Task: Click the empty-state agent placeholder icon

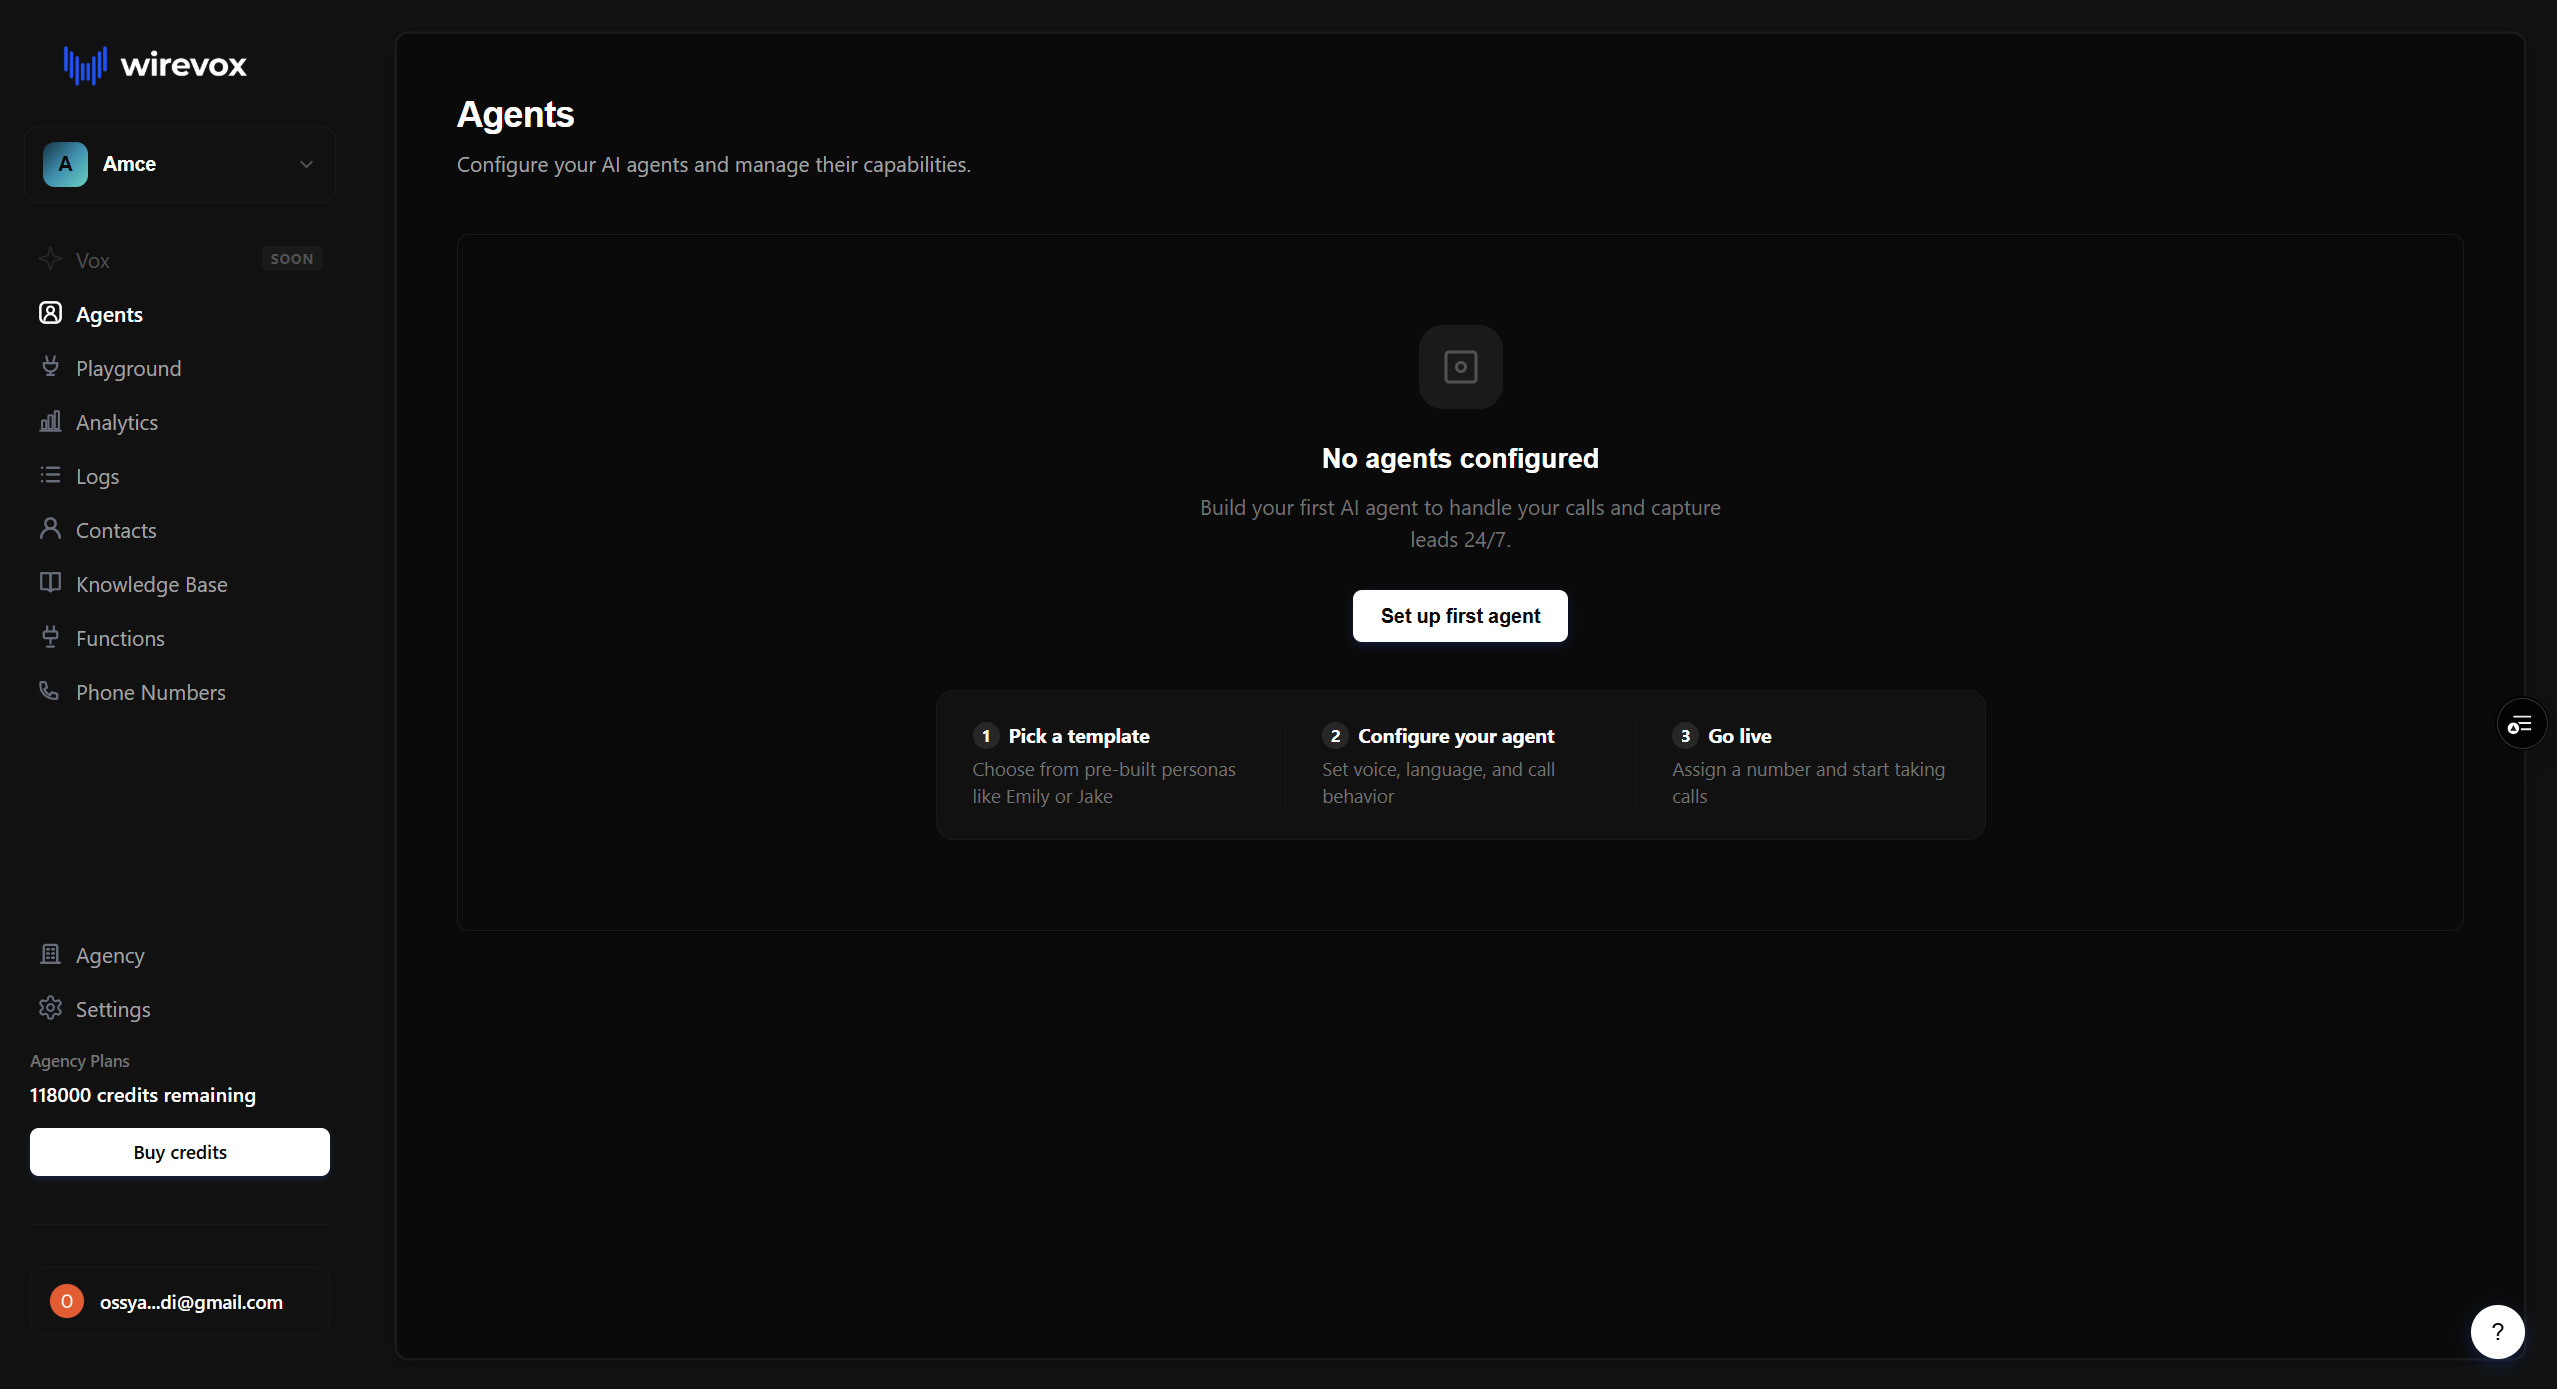Action: point(1460,367)
